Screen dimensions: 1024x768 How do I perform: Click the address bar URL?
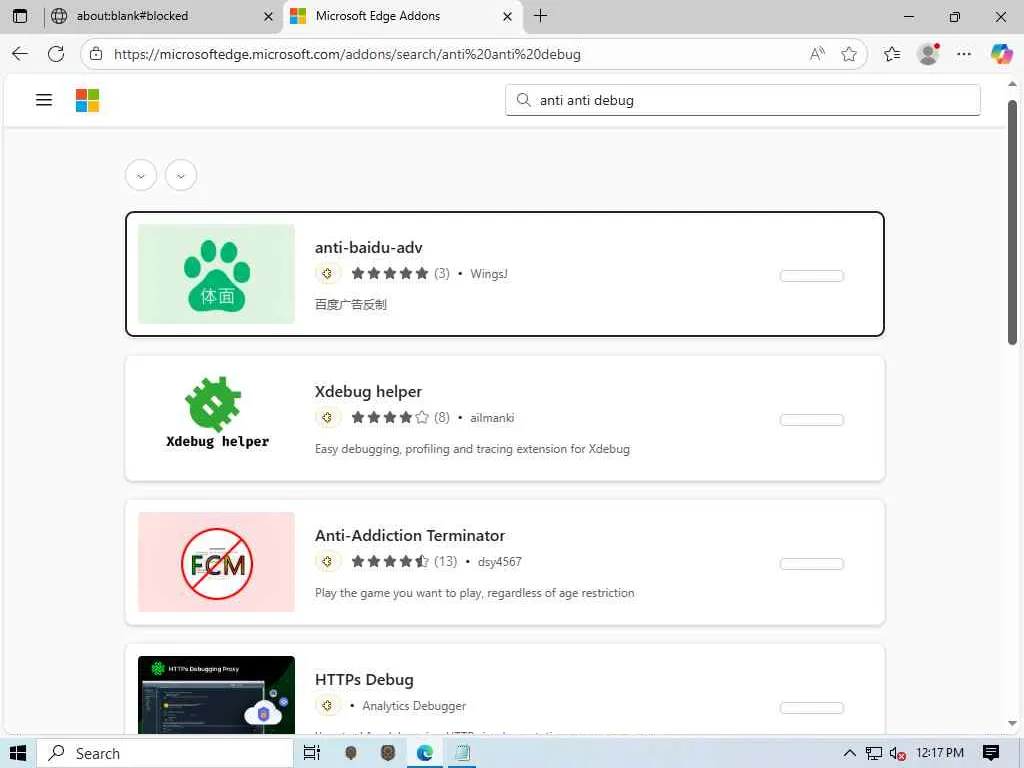pyautogui.click(x=347, y=54)
